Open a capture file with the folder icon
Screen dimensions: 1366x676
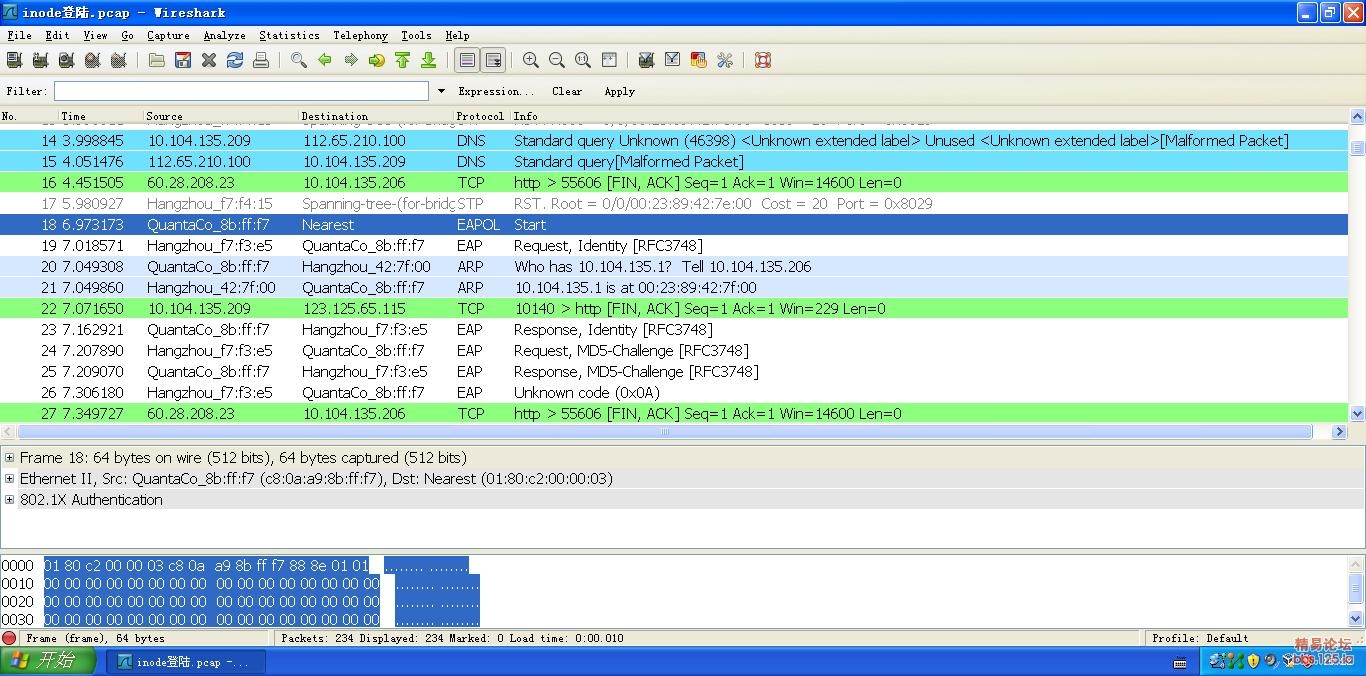[x=157, y=60]
